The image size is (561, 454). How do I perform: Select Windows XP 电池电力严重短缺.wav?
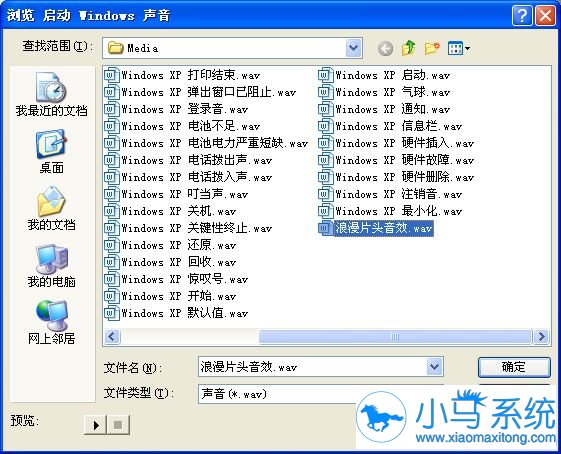pos(206,143)
